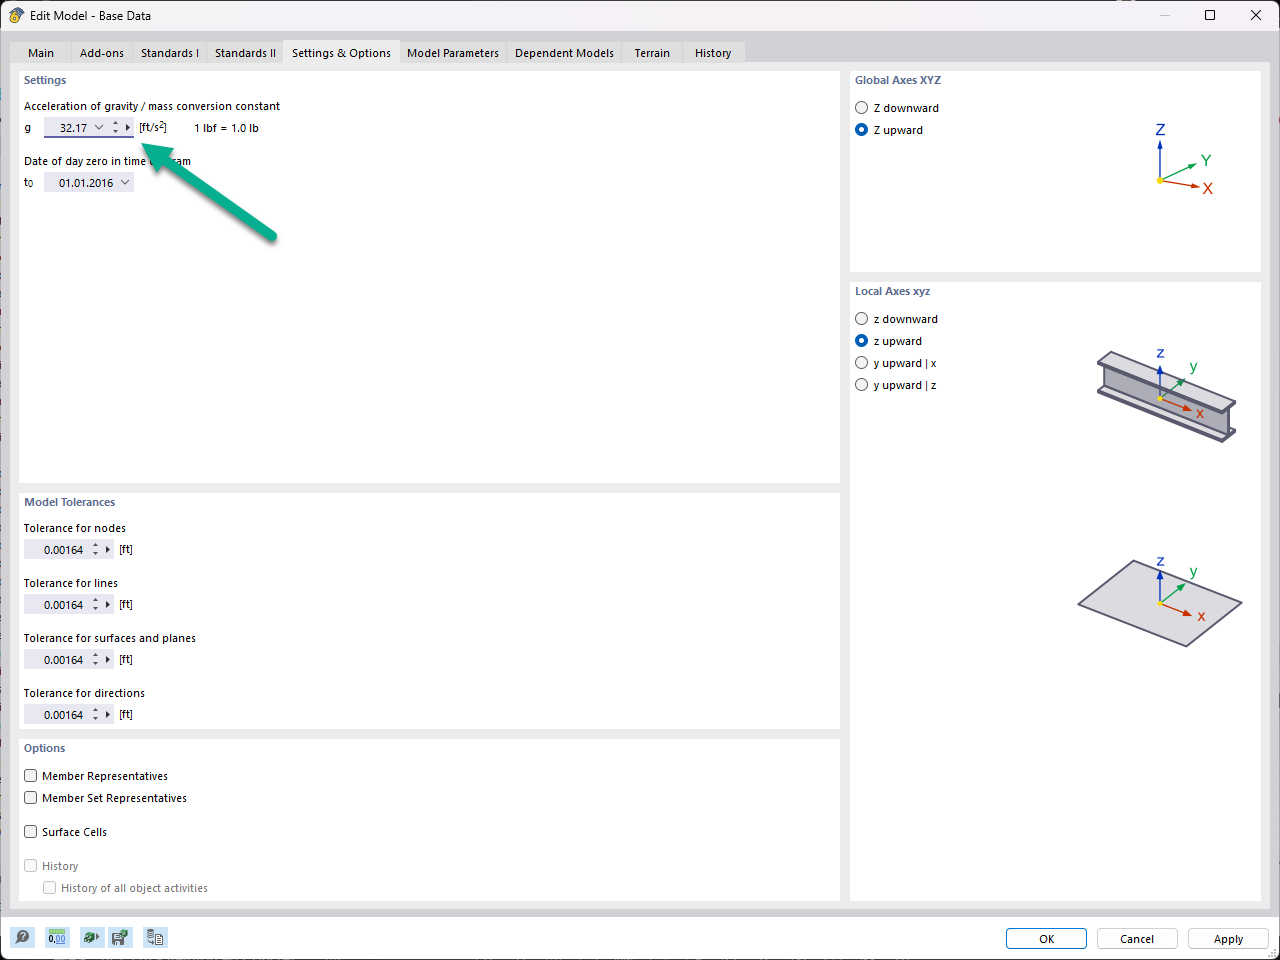Adjust Tolerance for surfaces and planes spinner

[96, 660]
